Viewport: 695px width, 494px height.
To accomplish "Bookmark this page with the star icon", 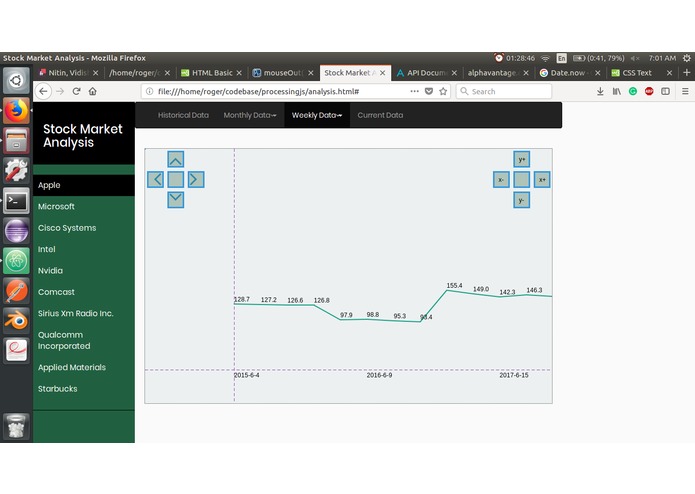I will point(443,91).
